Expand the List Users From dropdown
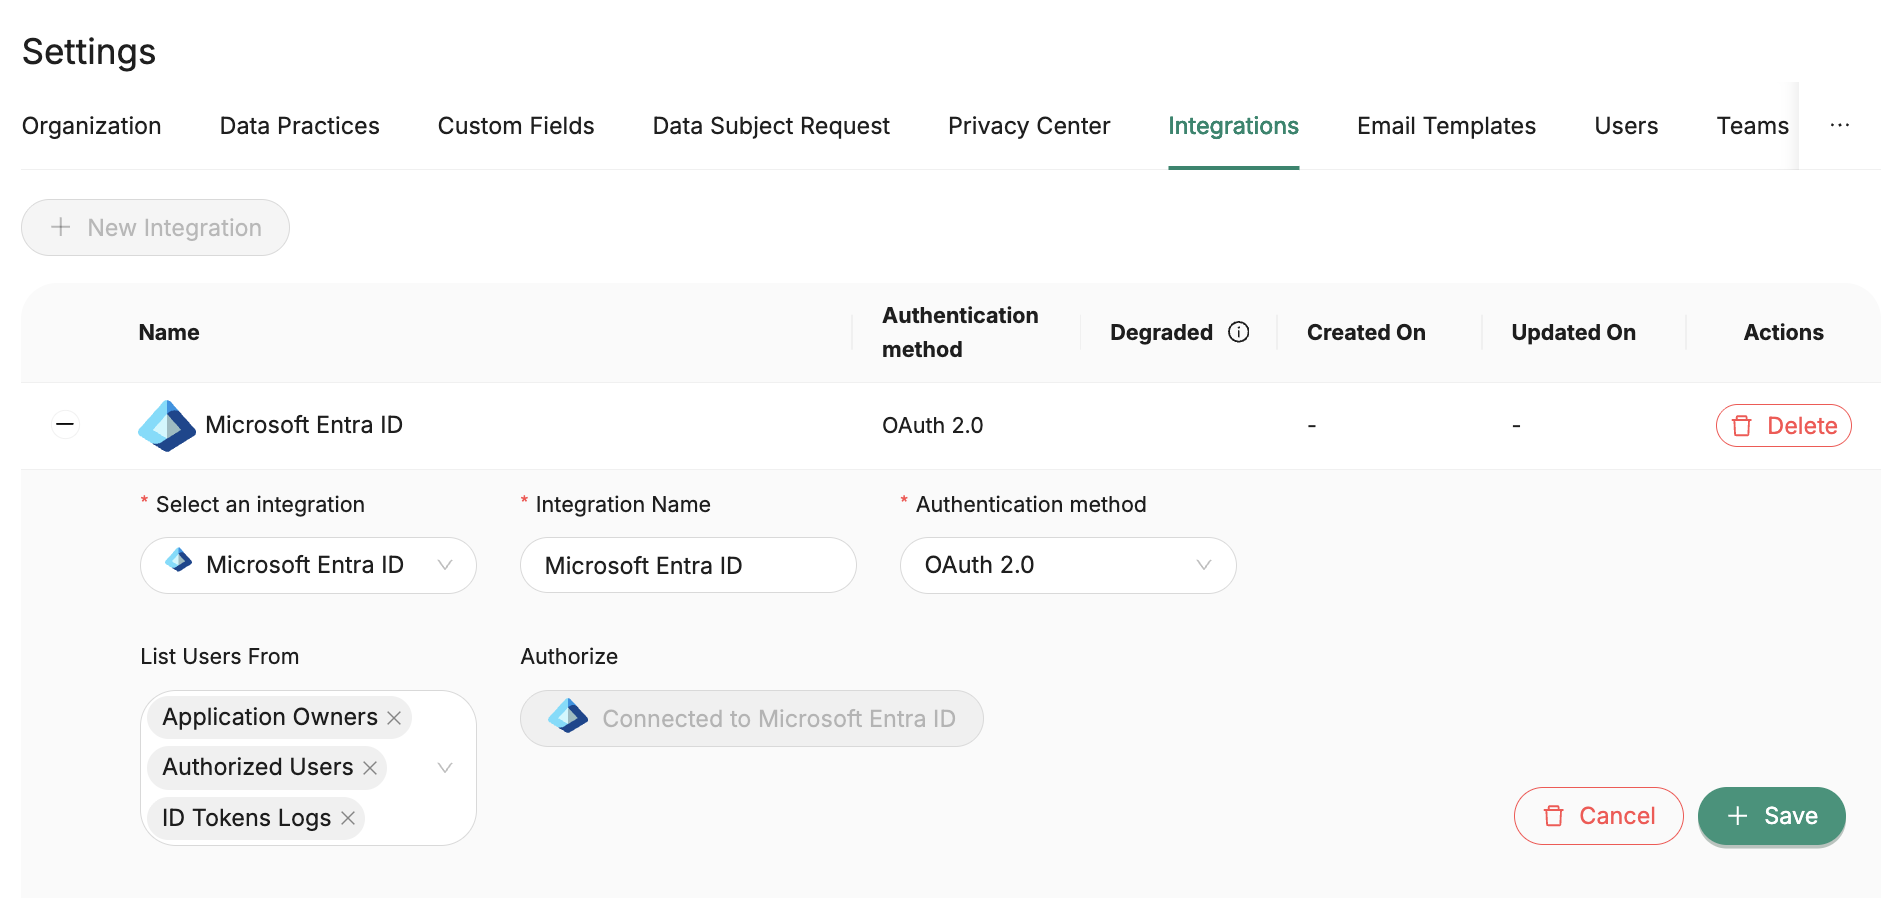 (445, 768)
